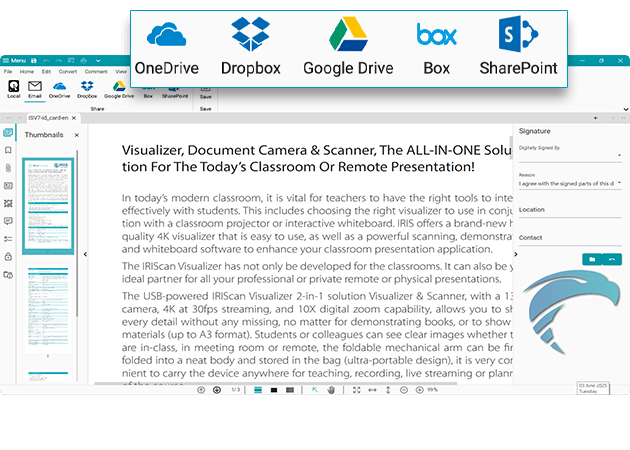Open the File menu
The image size is (630, 450).
click(x=8, y=72)
